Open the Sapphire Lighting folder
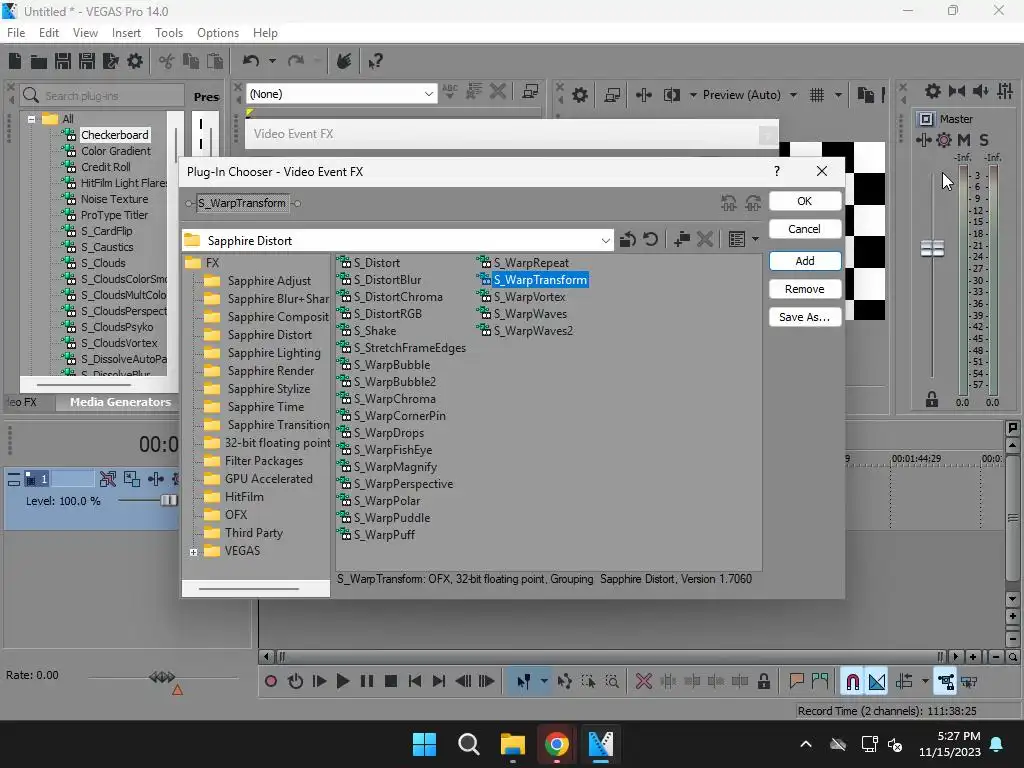The image size is (1024, 768). point(274,353)
